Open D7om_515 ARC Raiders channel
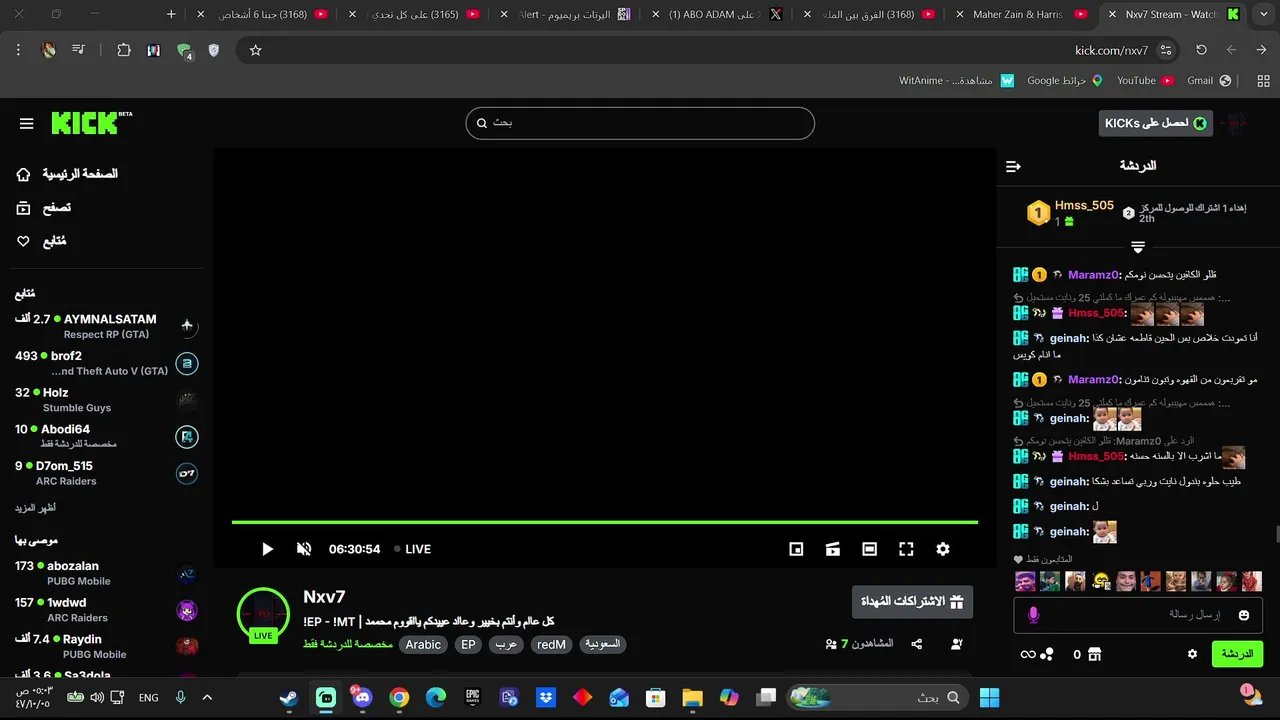Screen dimensions: 1280x720 click(x=106, y=473)
